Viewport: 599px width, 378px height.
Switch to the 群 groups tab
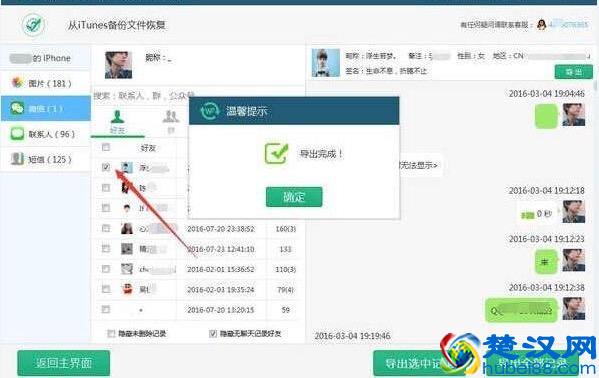171,122
